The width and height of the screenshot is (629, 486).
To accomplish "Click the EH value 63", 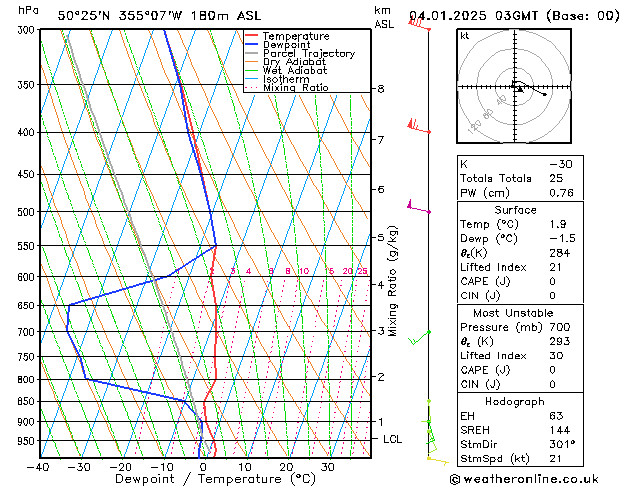I will [556, 416].
